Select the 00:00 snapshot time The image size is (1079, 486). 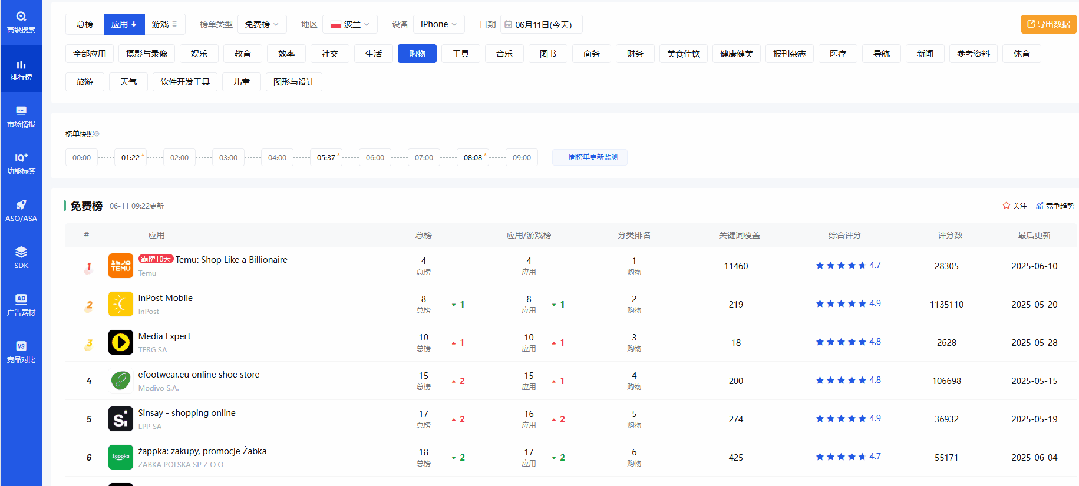(x=81, y=158)
